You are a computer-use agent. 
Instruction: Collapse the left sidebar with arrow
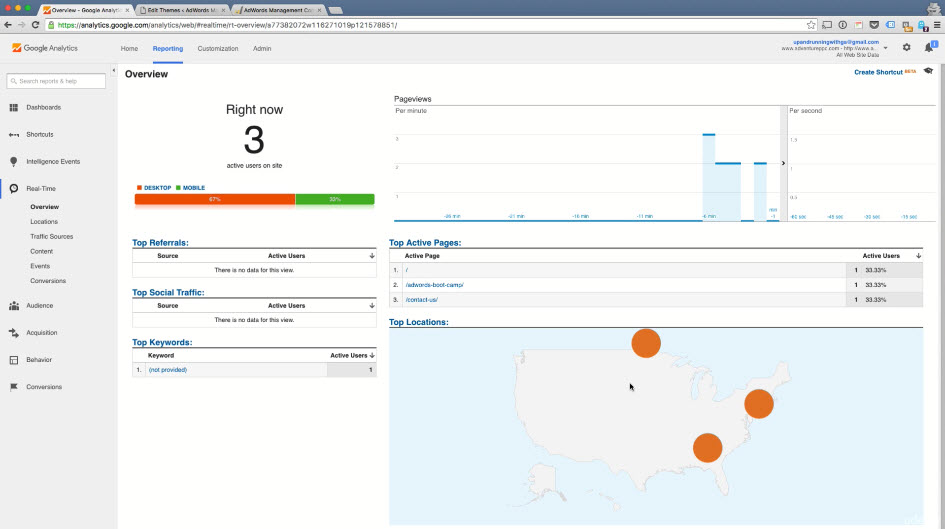coord(113,71)
